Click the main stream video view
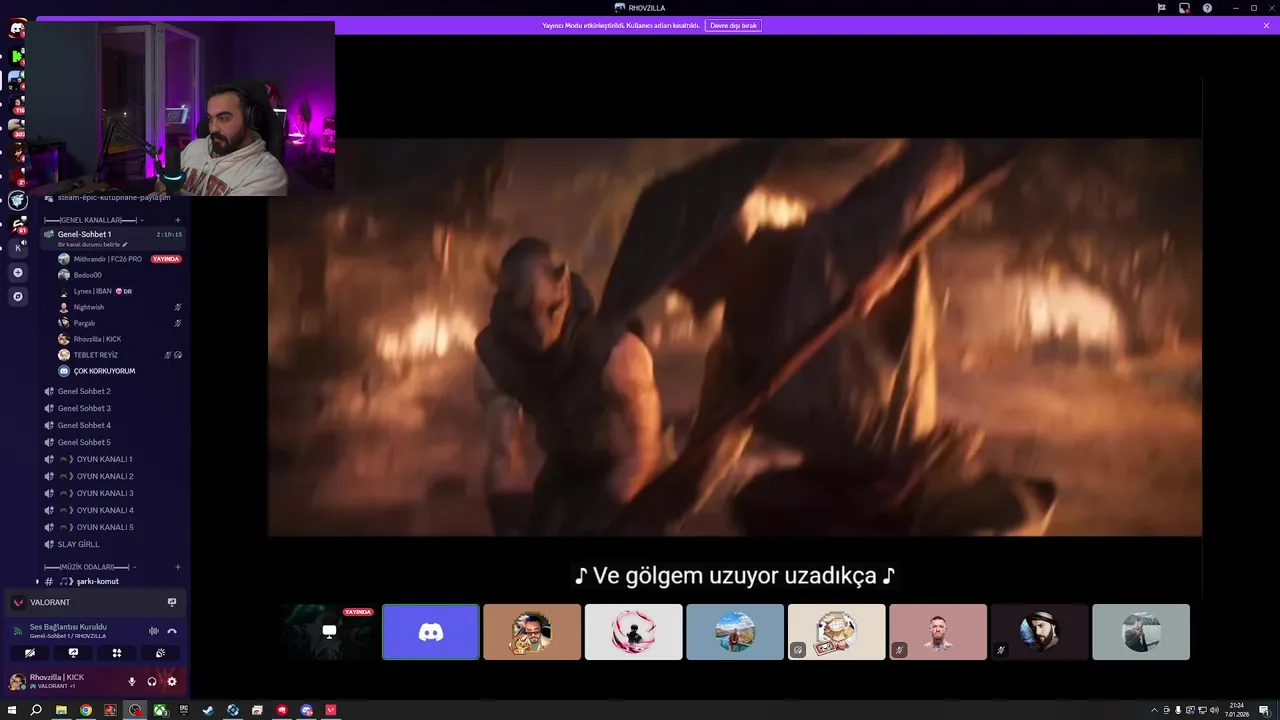The height and width of the screenshot is (720, 1280). point(734,337)
